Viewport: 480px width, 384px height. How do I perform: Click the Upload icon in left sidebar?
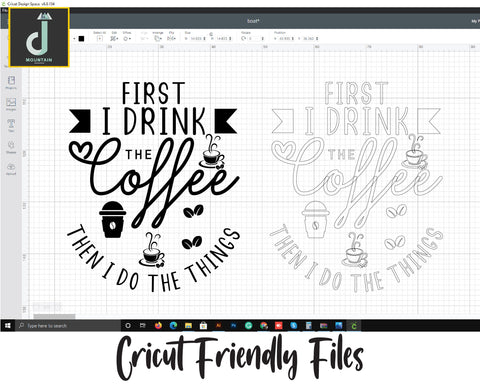11,168
